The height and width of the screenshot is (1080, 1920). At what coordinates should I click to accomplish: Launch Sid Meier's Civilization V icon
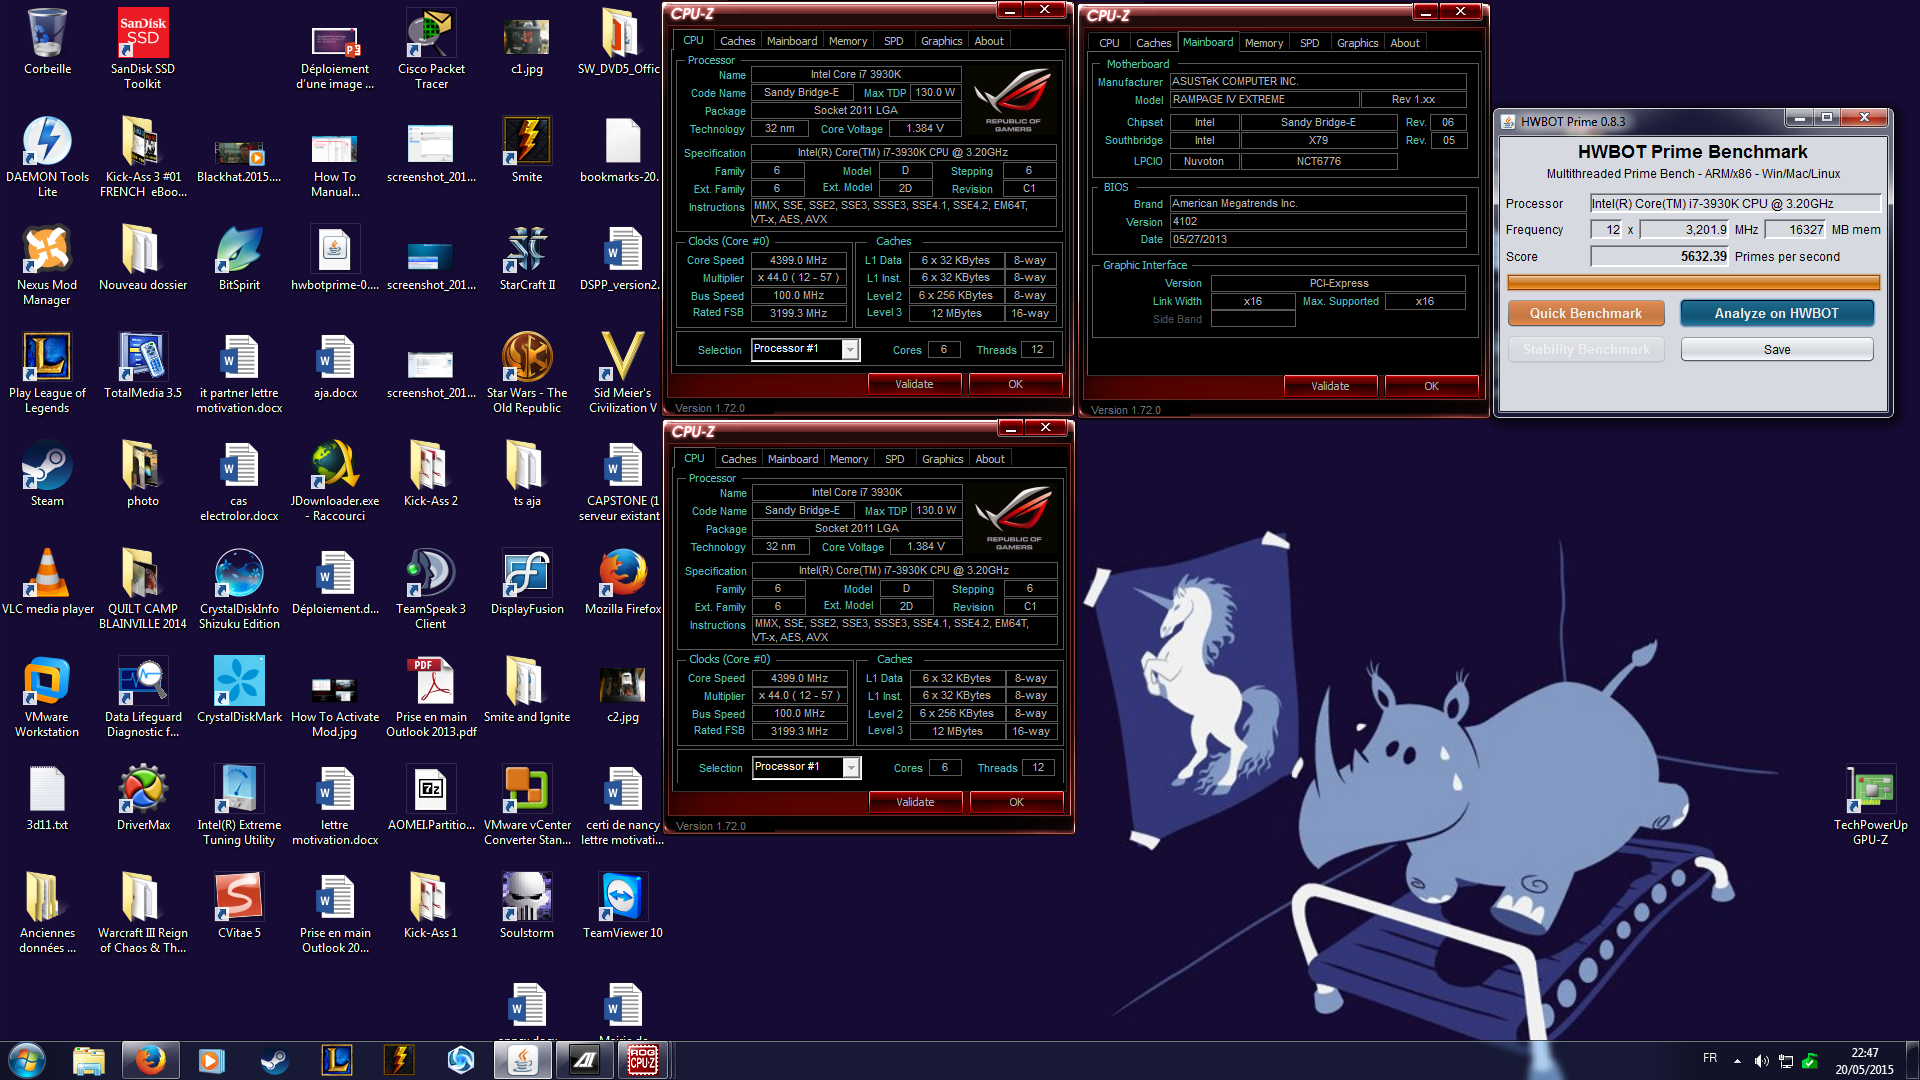point(623,372)
